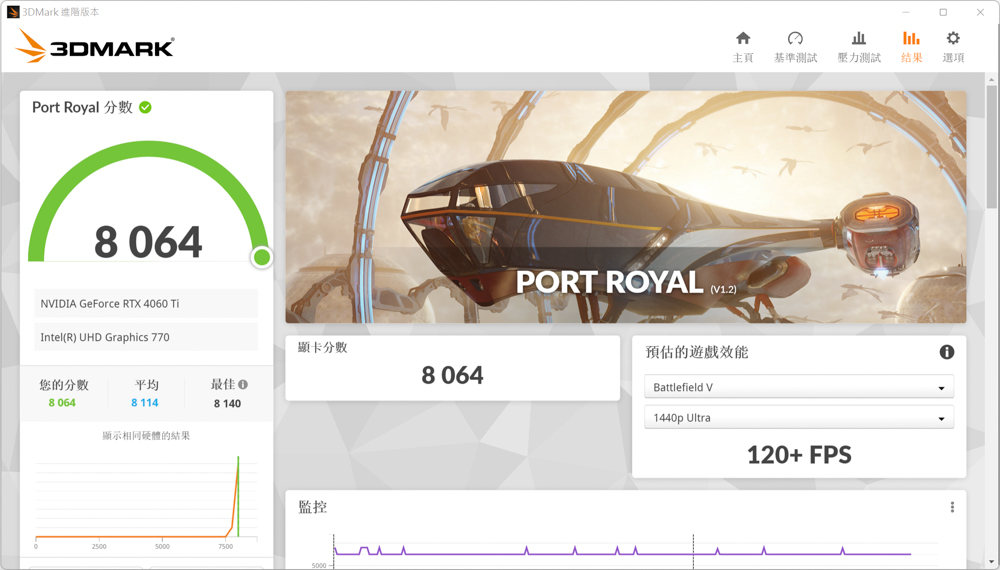1000x570 pixels.
Task: Select the Results (結果) tab
Action: (x=911, y=47)
